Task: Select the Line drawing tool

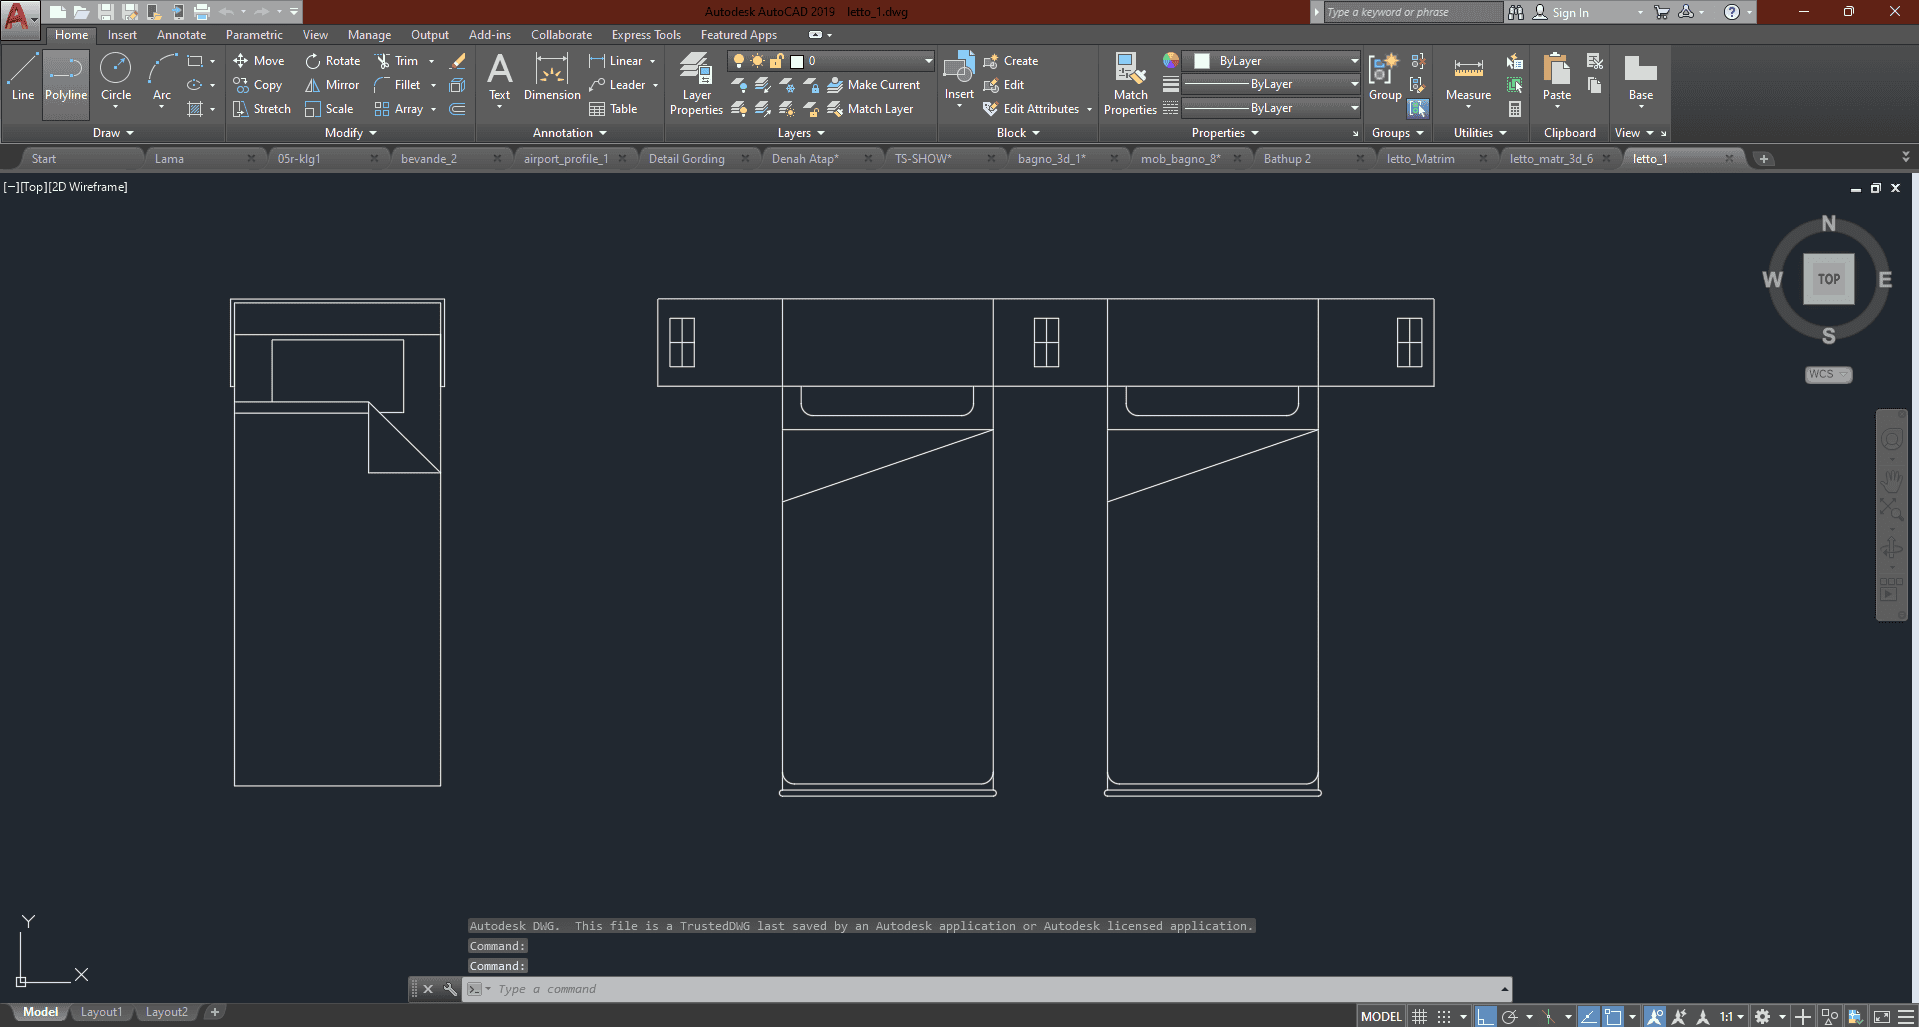Action: (22, 78)
